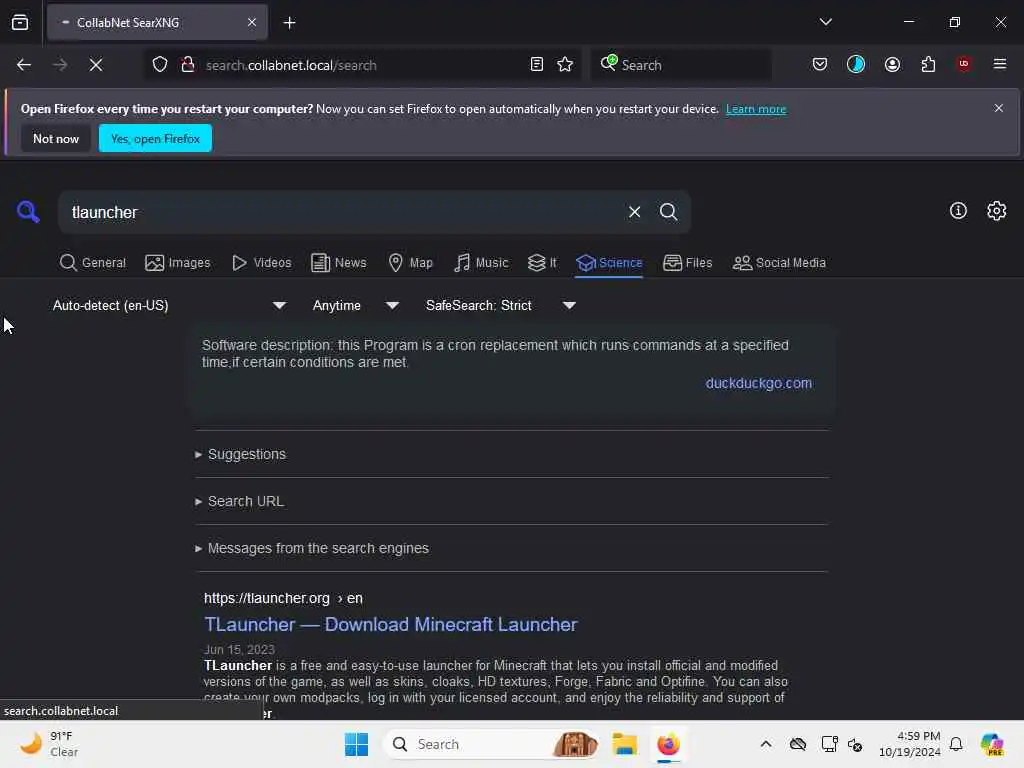Click Firefox icon in taskbar

(667, 744)
